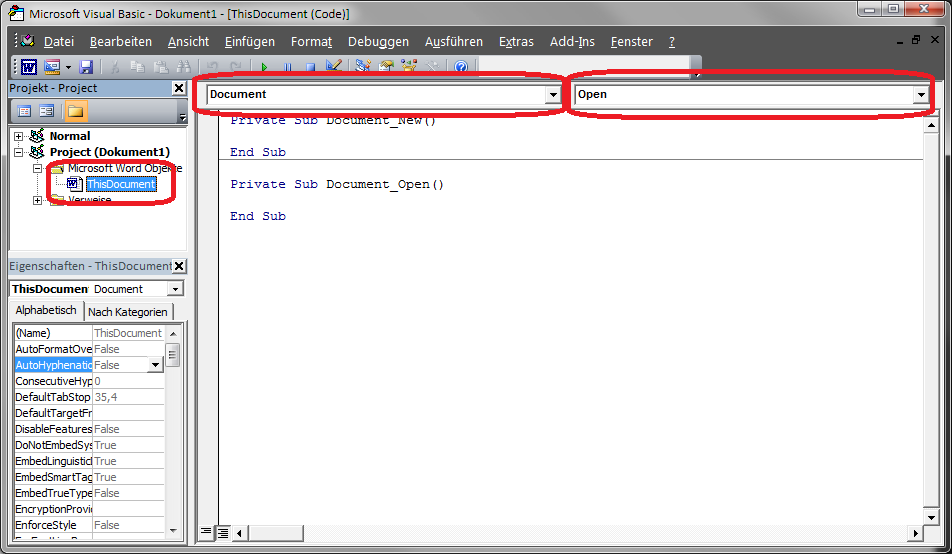Open the Open procedure dropdown
Image resolution: width=952 pixels, height=554 pixels.
click(x=921, y=94)
